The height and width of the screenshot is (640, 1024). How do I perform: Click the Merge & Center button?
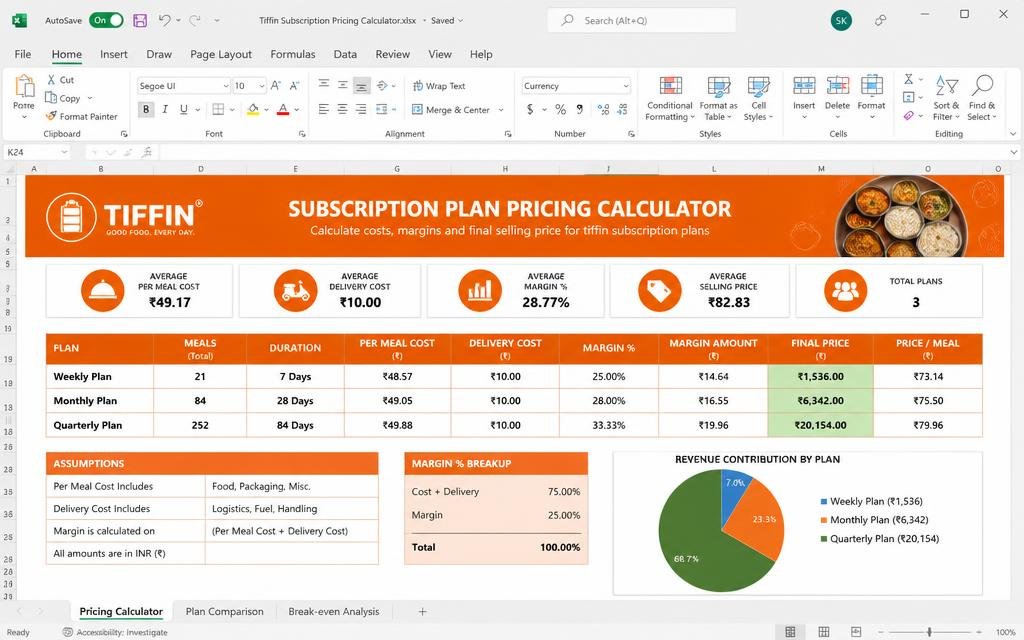pos(451,110)
